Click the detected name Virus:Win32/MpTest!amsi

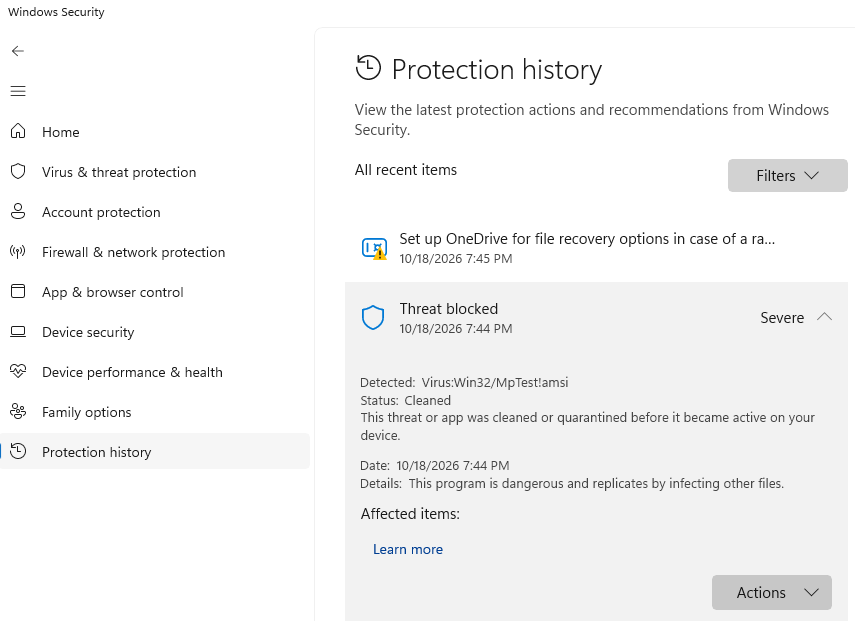click(x=495, y=383)
